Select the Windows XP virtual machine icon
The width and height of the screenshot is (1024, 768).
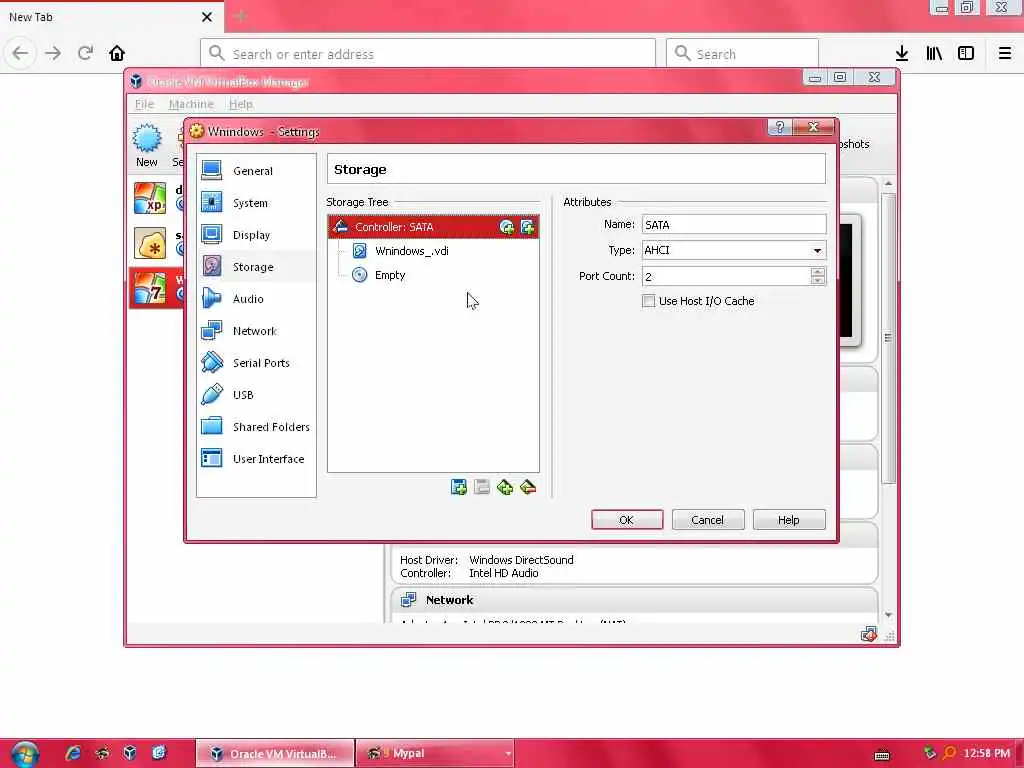click(150, 198)
